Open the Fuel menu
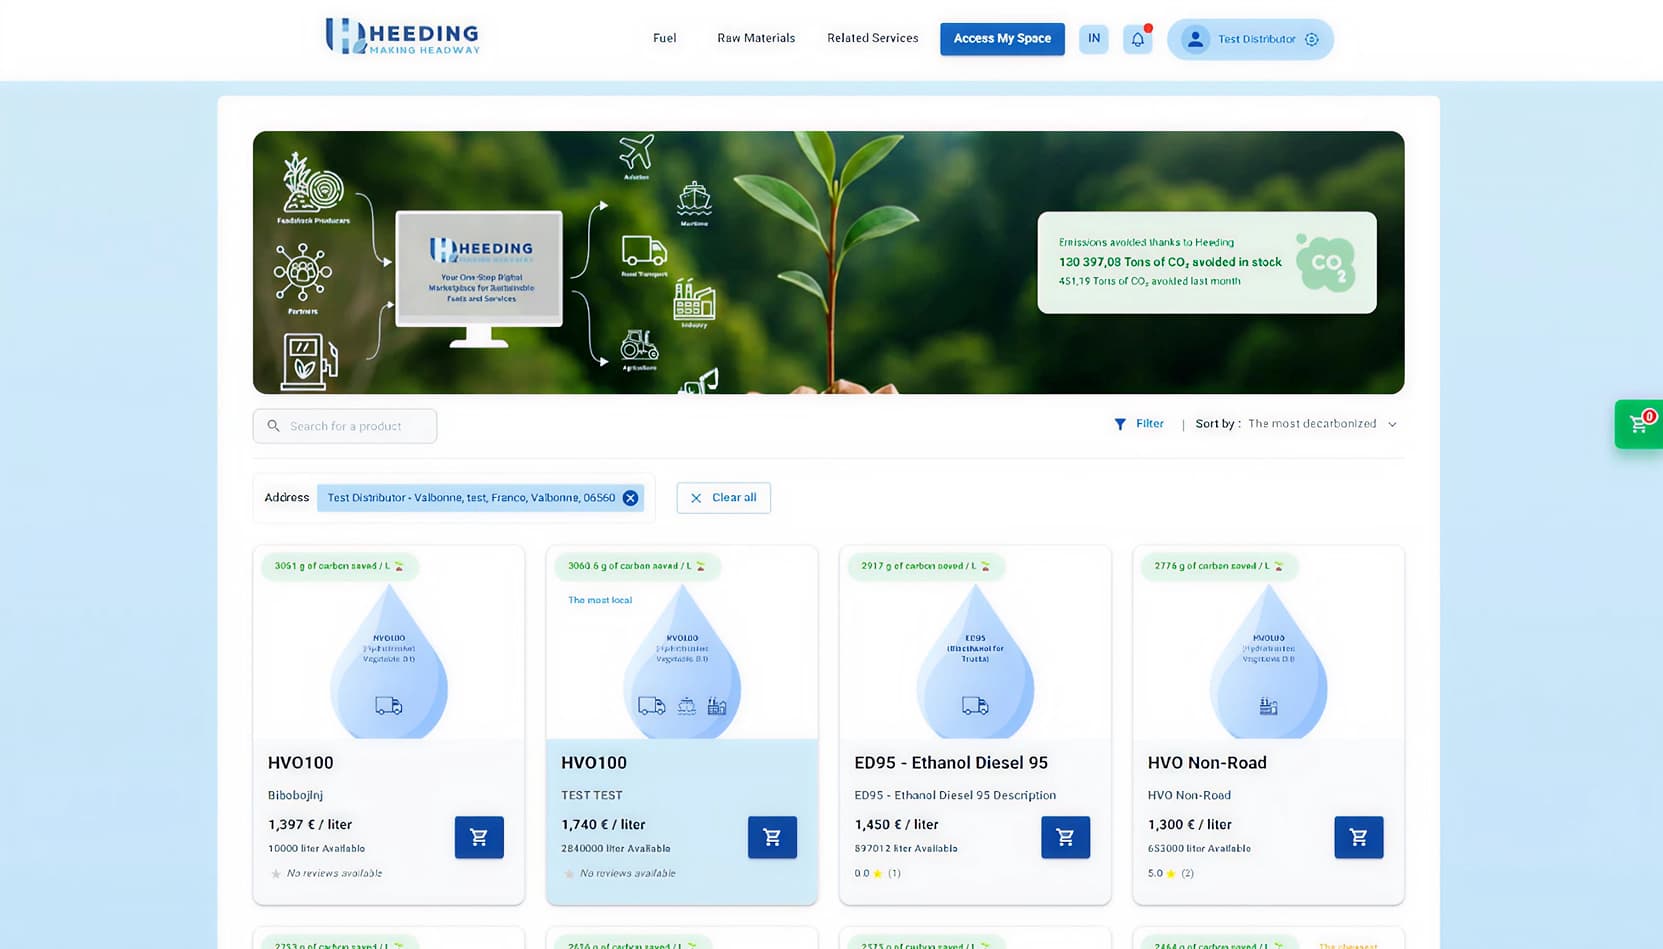The image size is (1663, 949). (x=665, y=38)
